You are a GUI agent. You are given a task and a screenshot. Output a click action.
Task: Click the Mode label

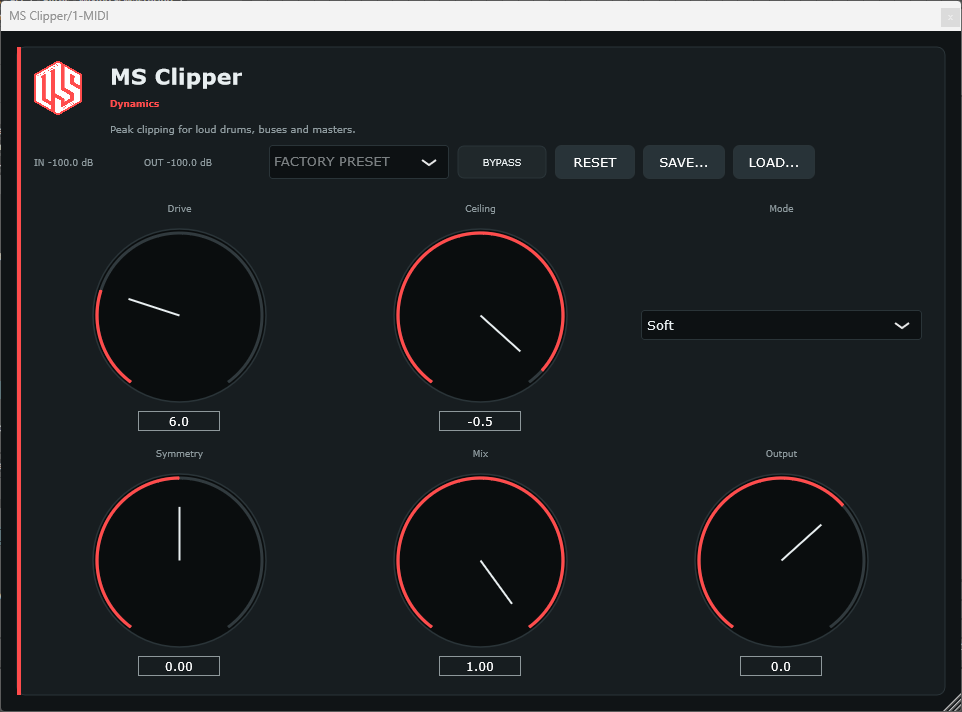[x=781, y=209]
